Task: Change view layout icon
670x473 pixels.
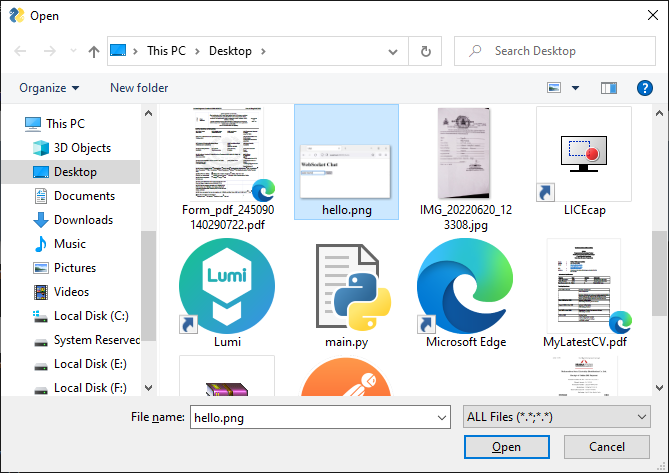Action: pyautogui.click(x=554, y=88)
